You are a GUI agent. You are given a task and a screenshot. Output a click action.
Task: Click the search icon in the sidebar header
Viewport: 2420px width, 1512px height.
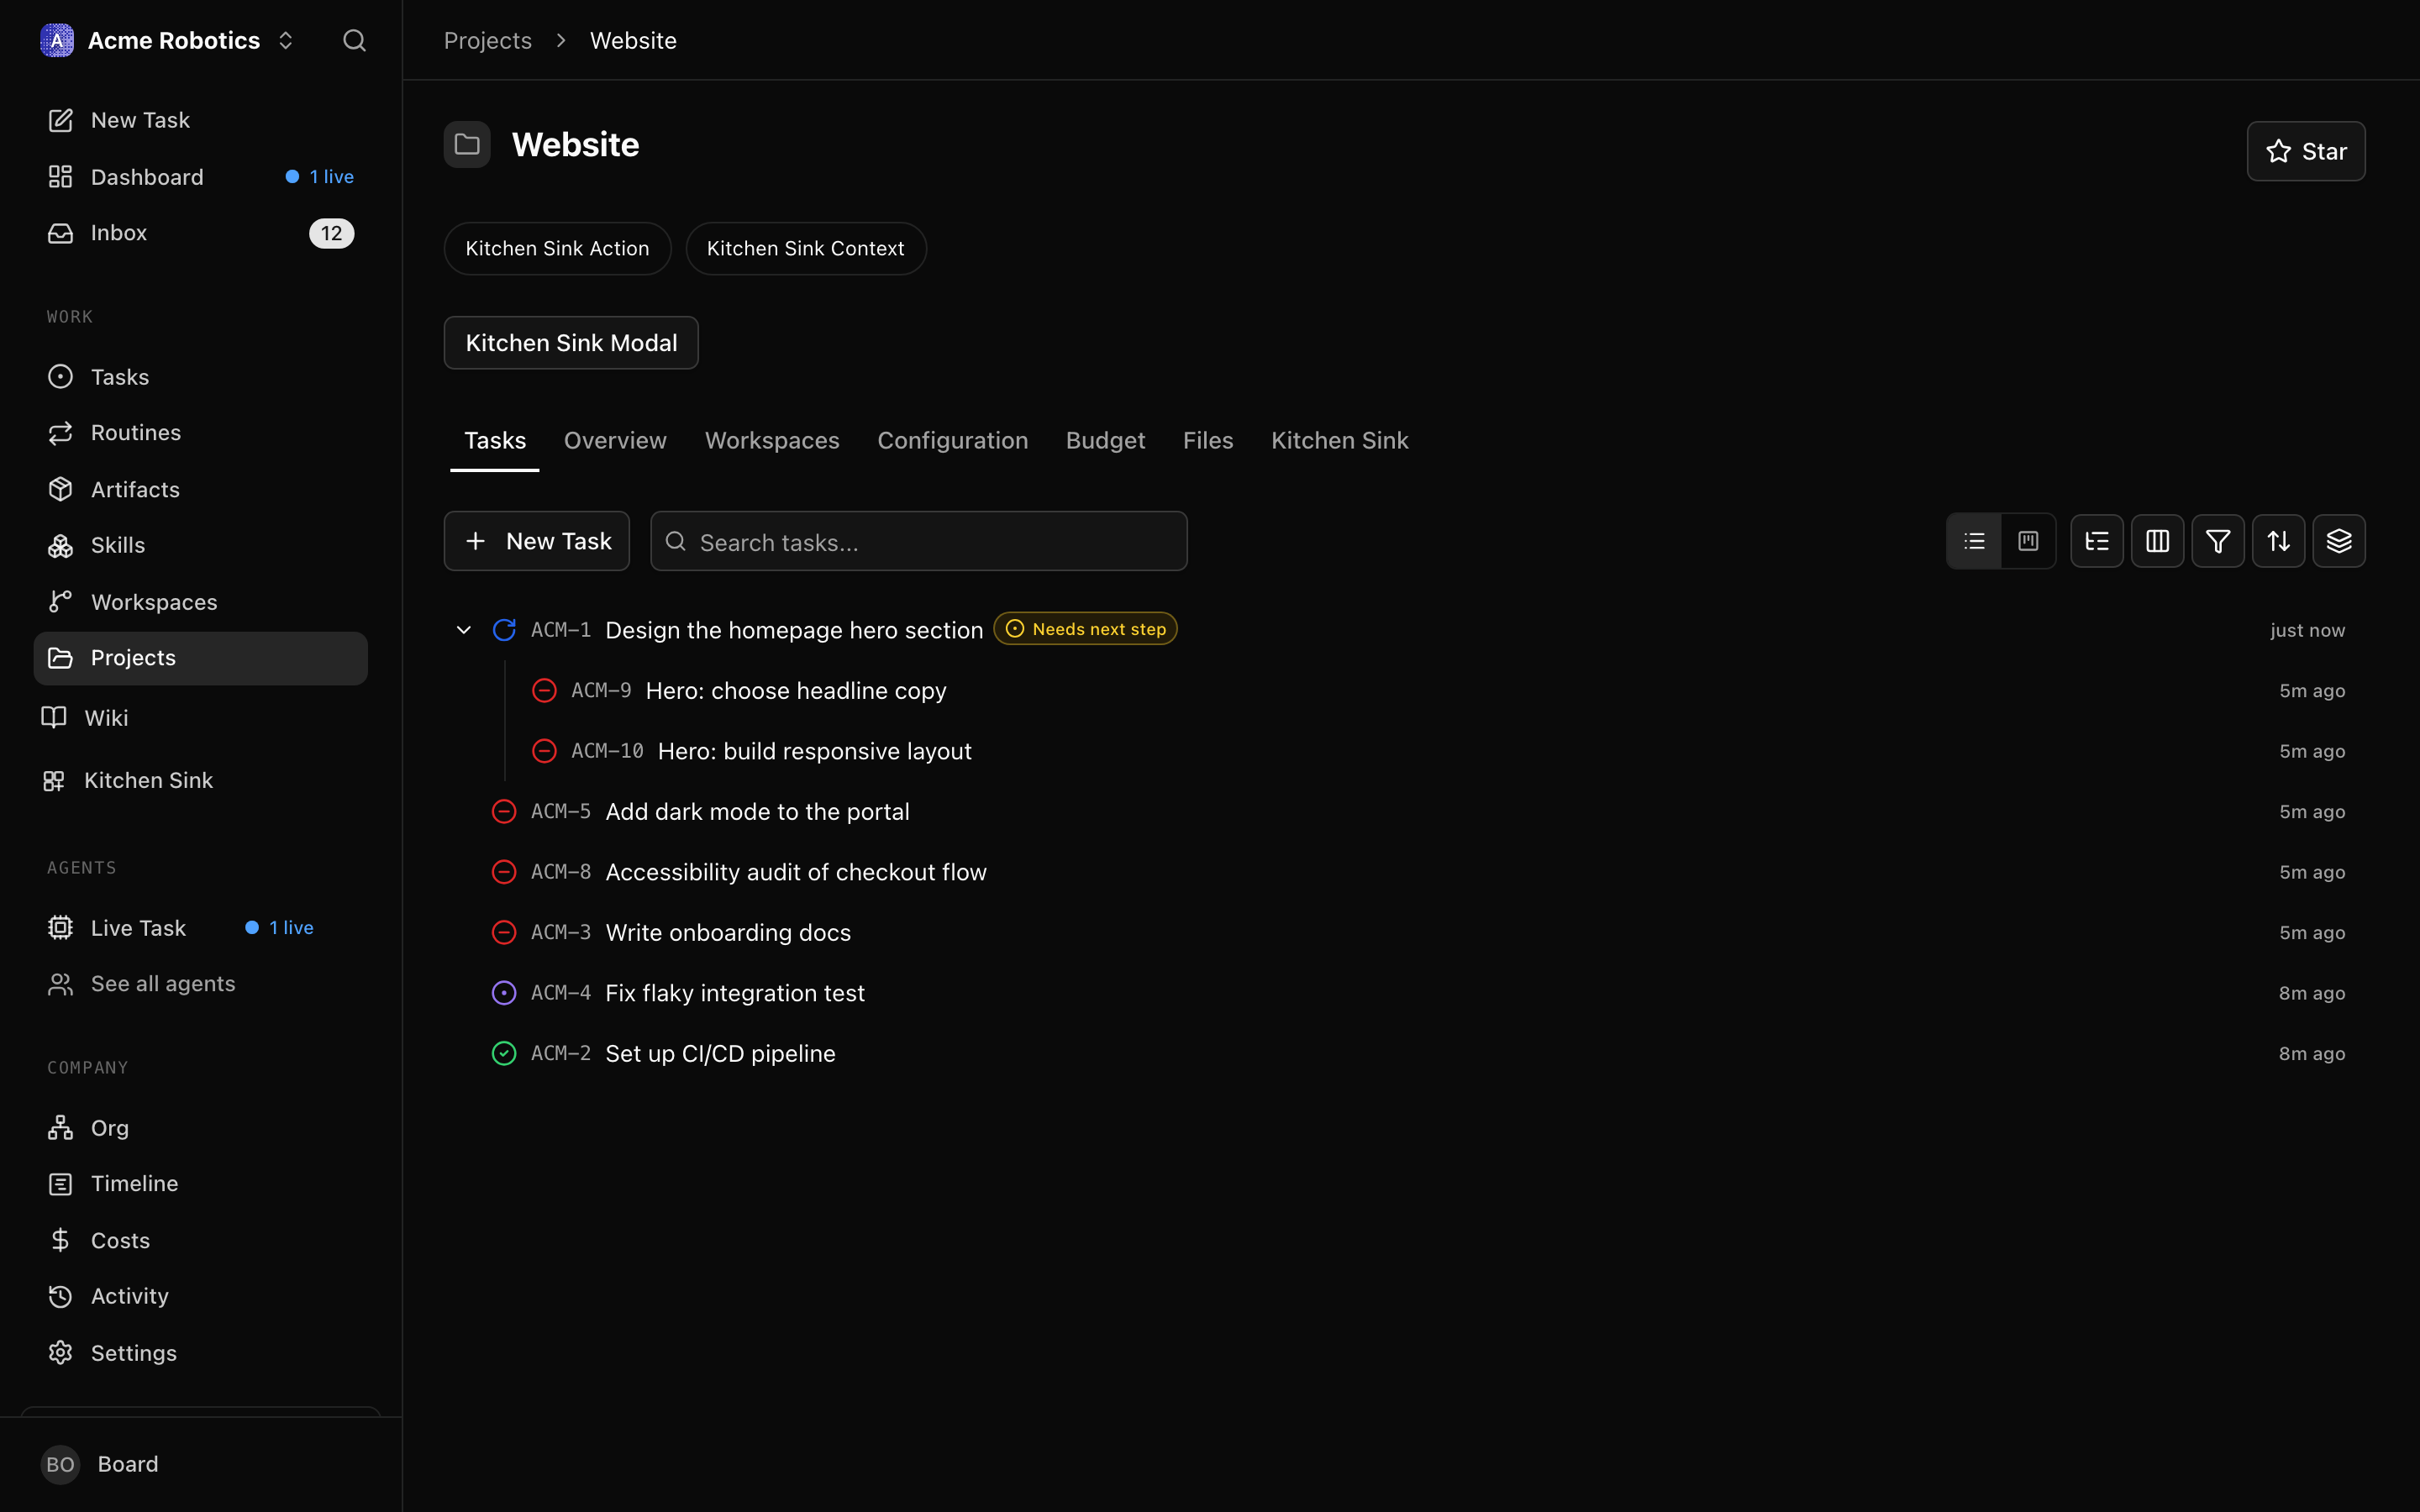[x=354, y=40]
